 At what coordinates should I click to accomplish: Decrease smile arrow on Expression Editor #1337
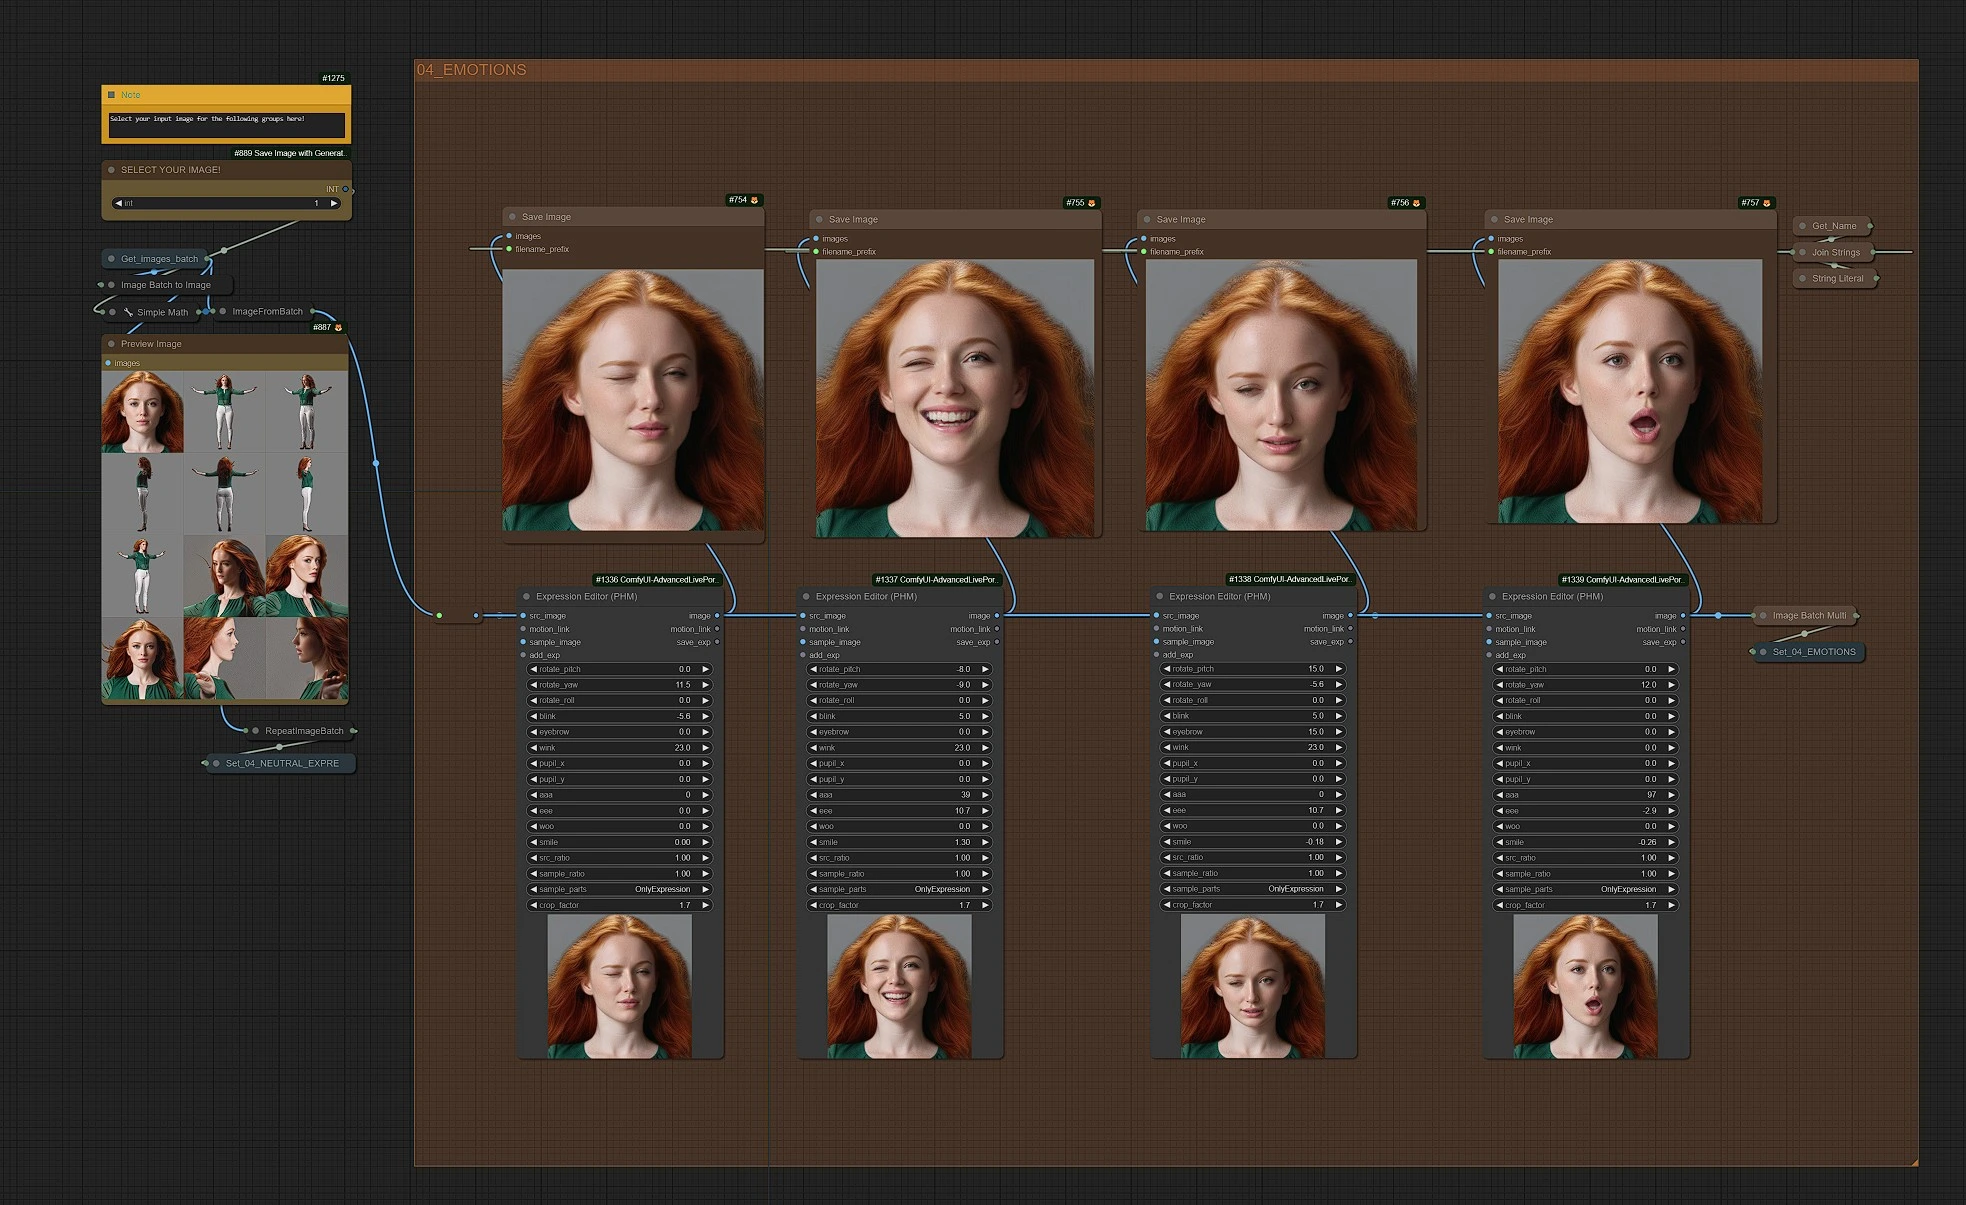[x=813, y=842]
